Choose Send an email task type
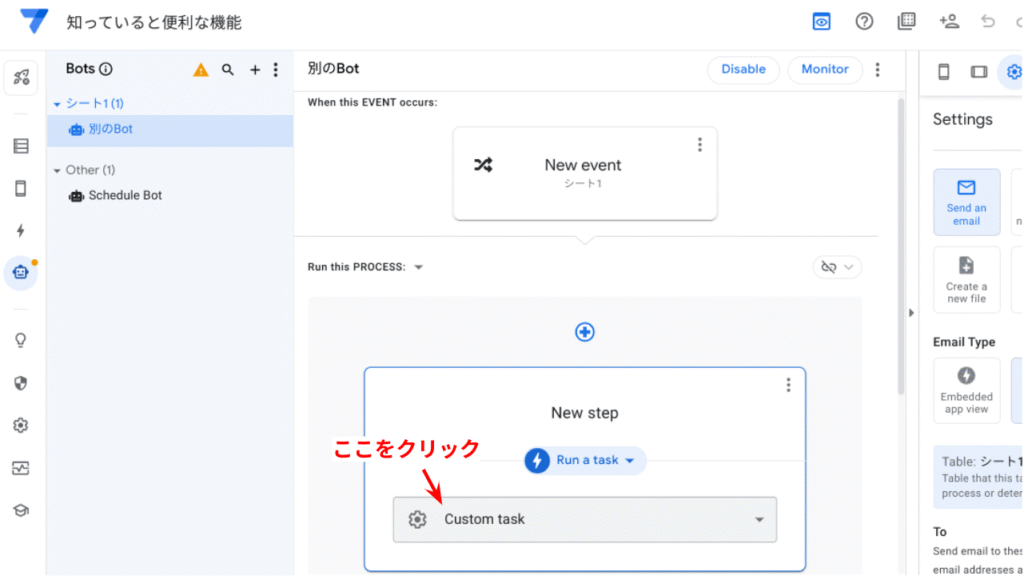 pos(967,202)
